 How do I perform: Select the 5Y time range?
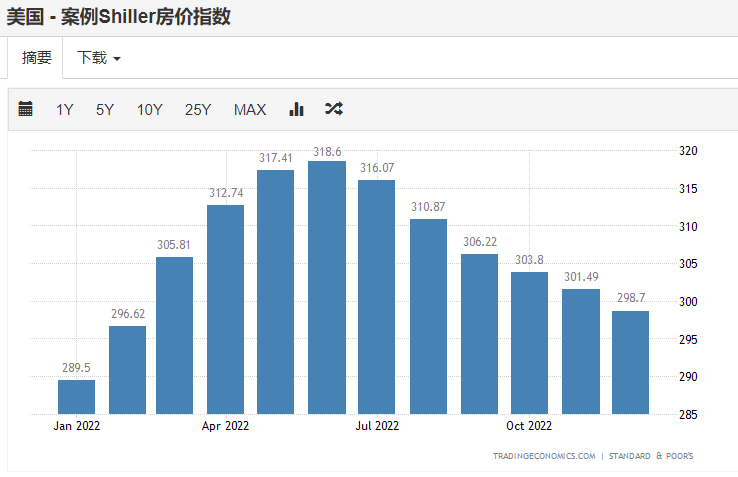[105, 110]
